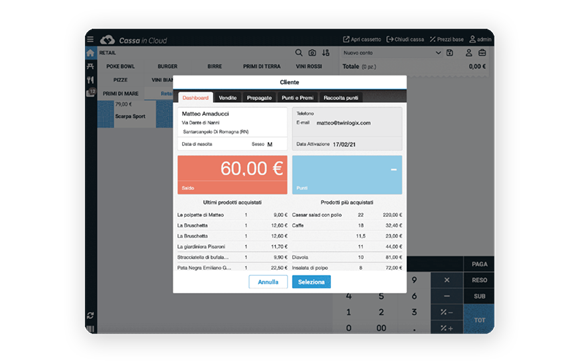This screenshot has width=576, height=362.
Task: Click the sync refresh icon in sidebar
Action: (x=90, y=315)
